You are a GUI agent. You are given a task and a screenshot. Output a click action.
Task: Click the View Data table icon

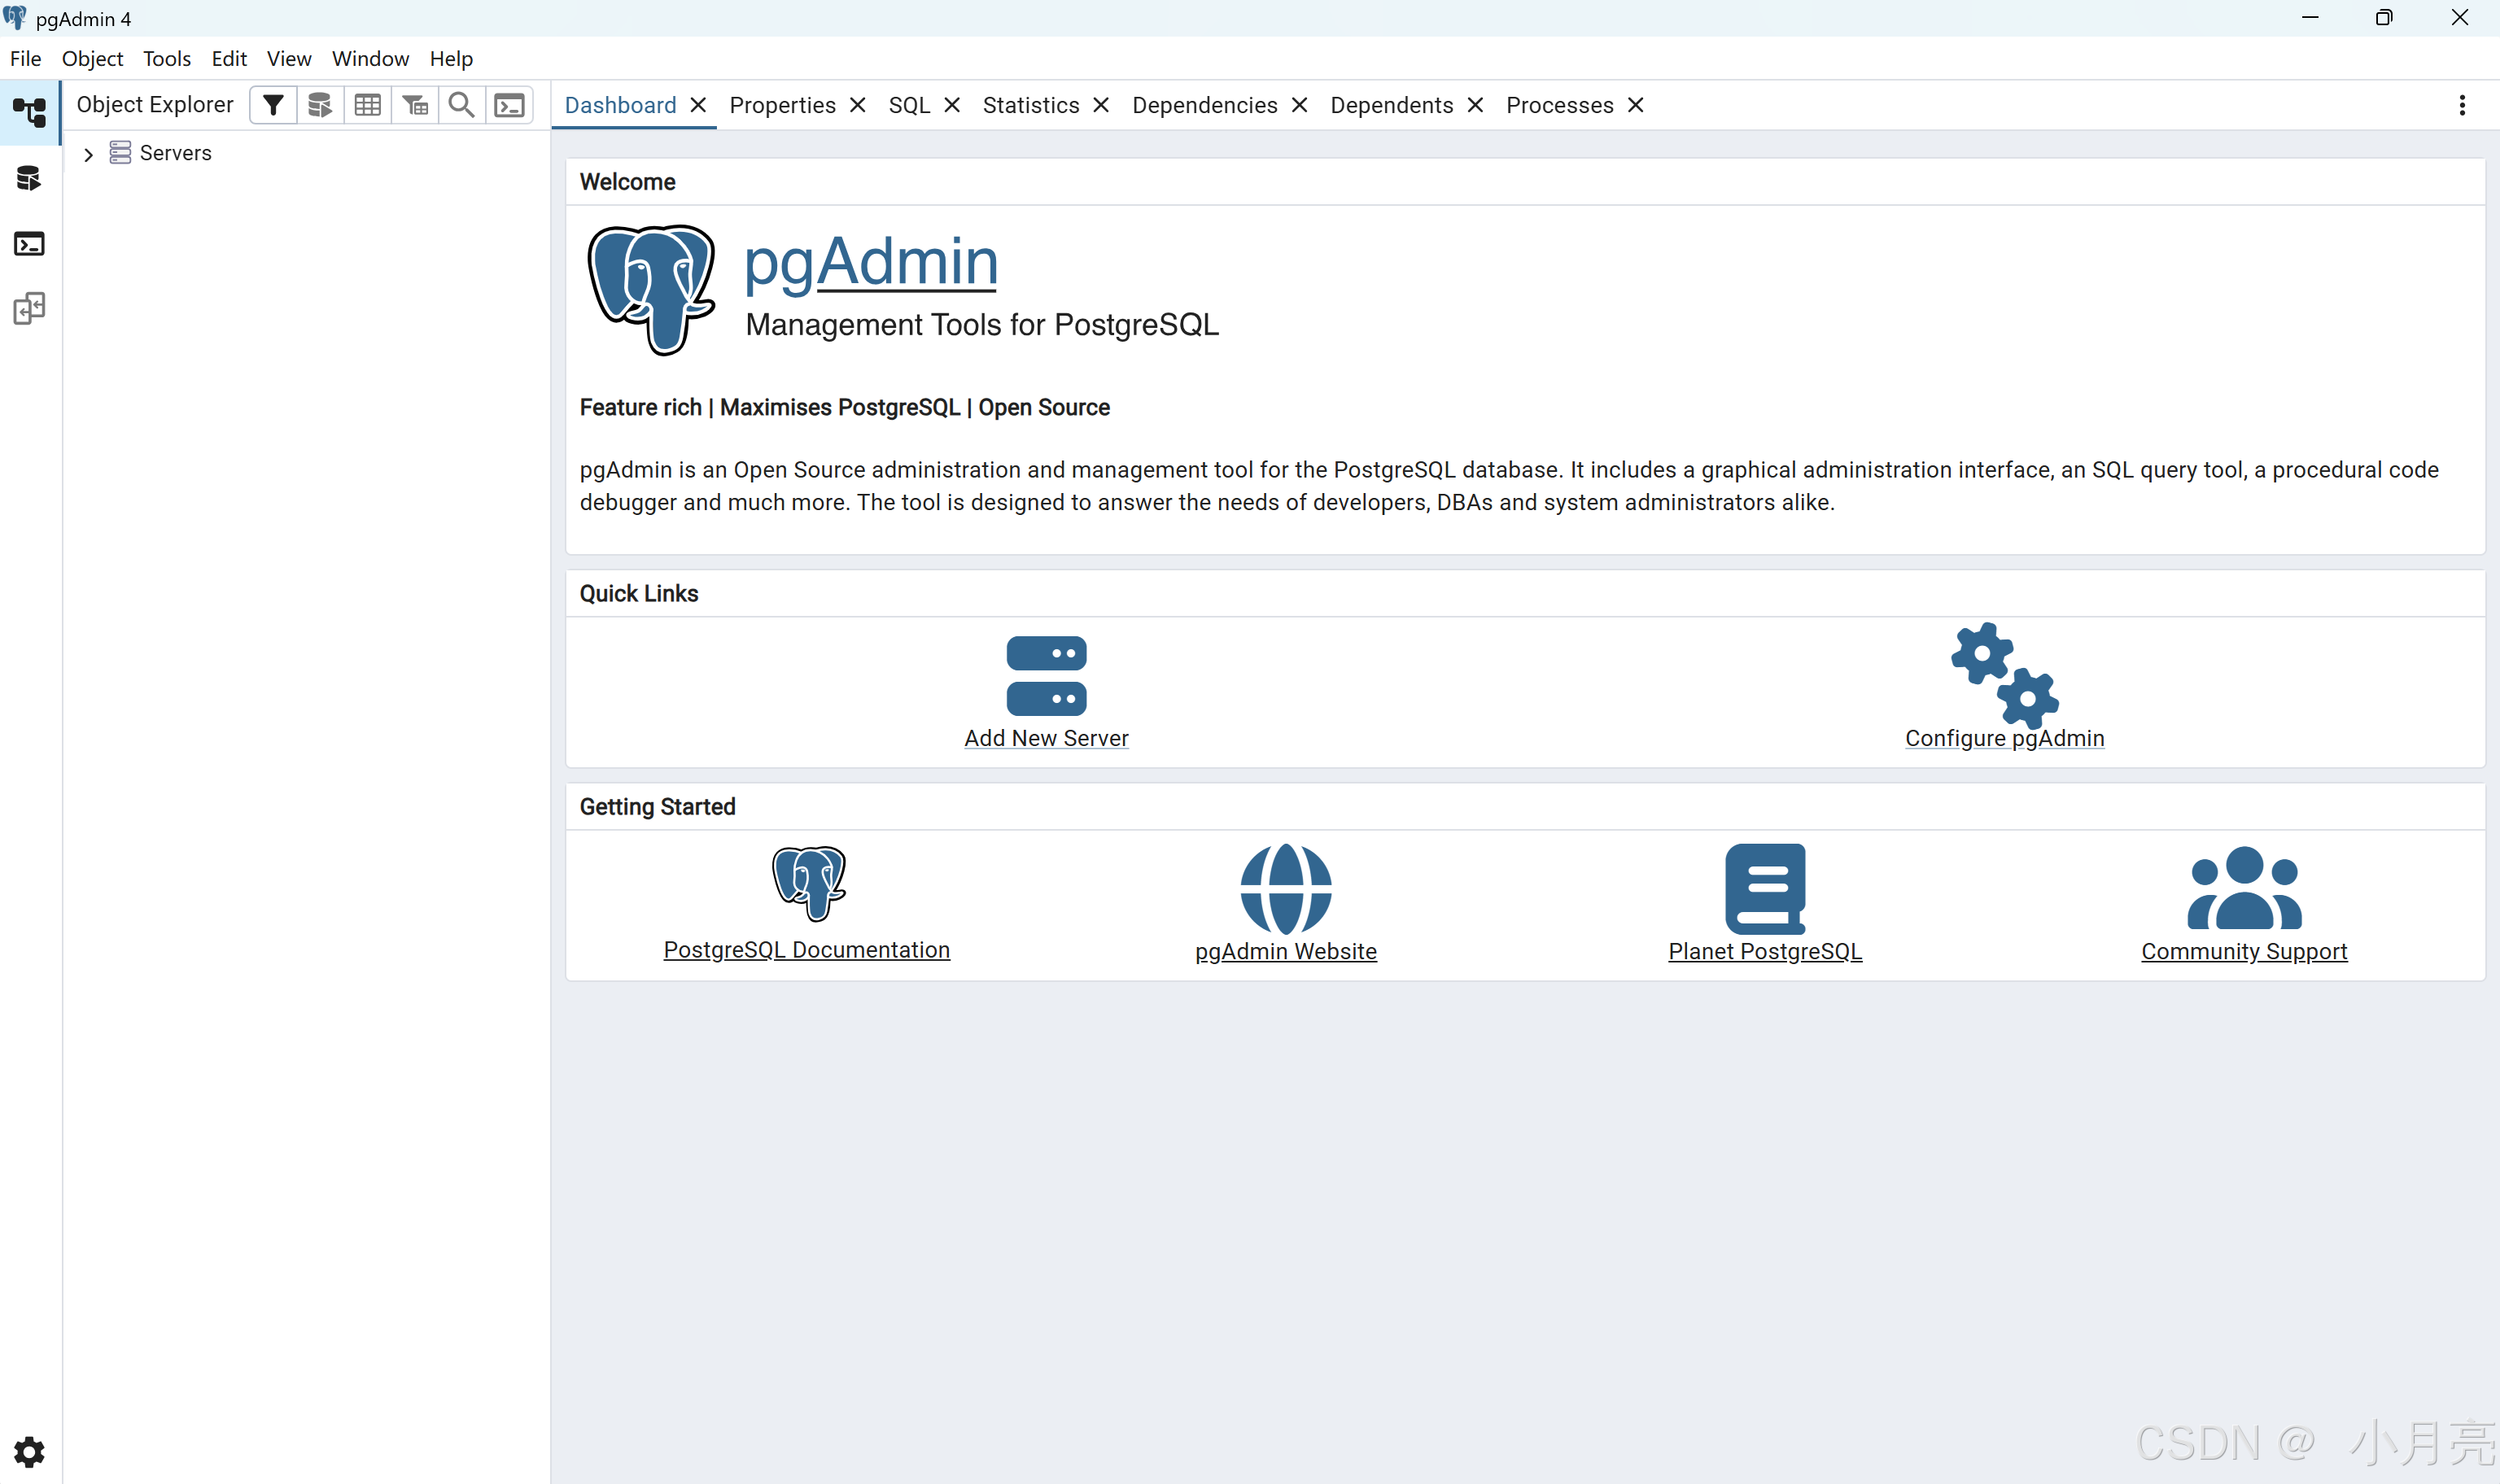point(367,105)
